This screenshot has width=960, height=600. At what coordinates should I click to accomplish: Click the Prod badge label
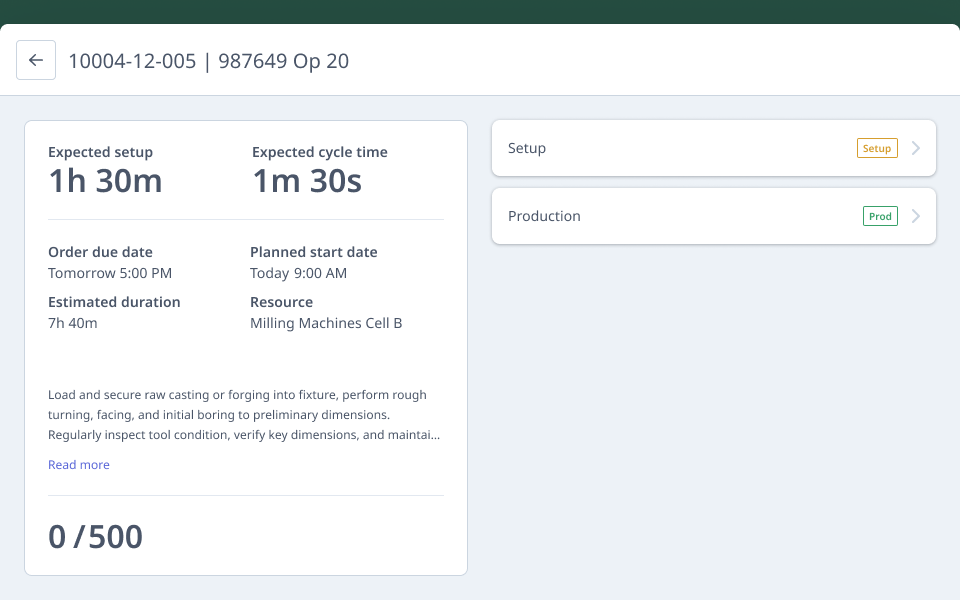[880, 216]
